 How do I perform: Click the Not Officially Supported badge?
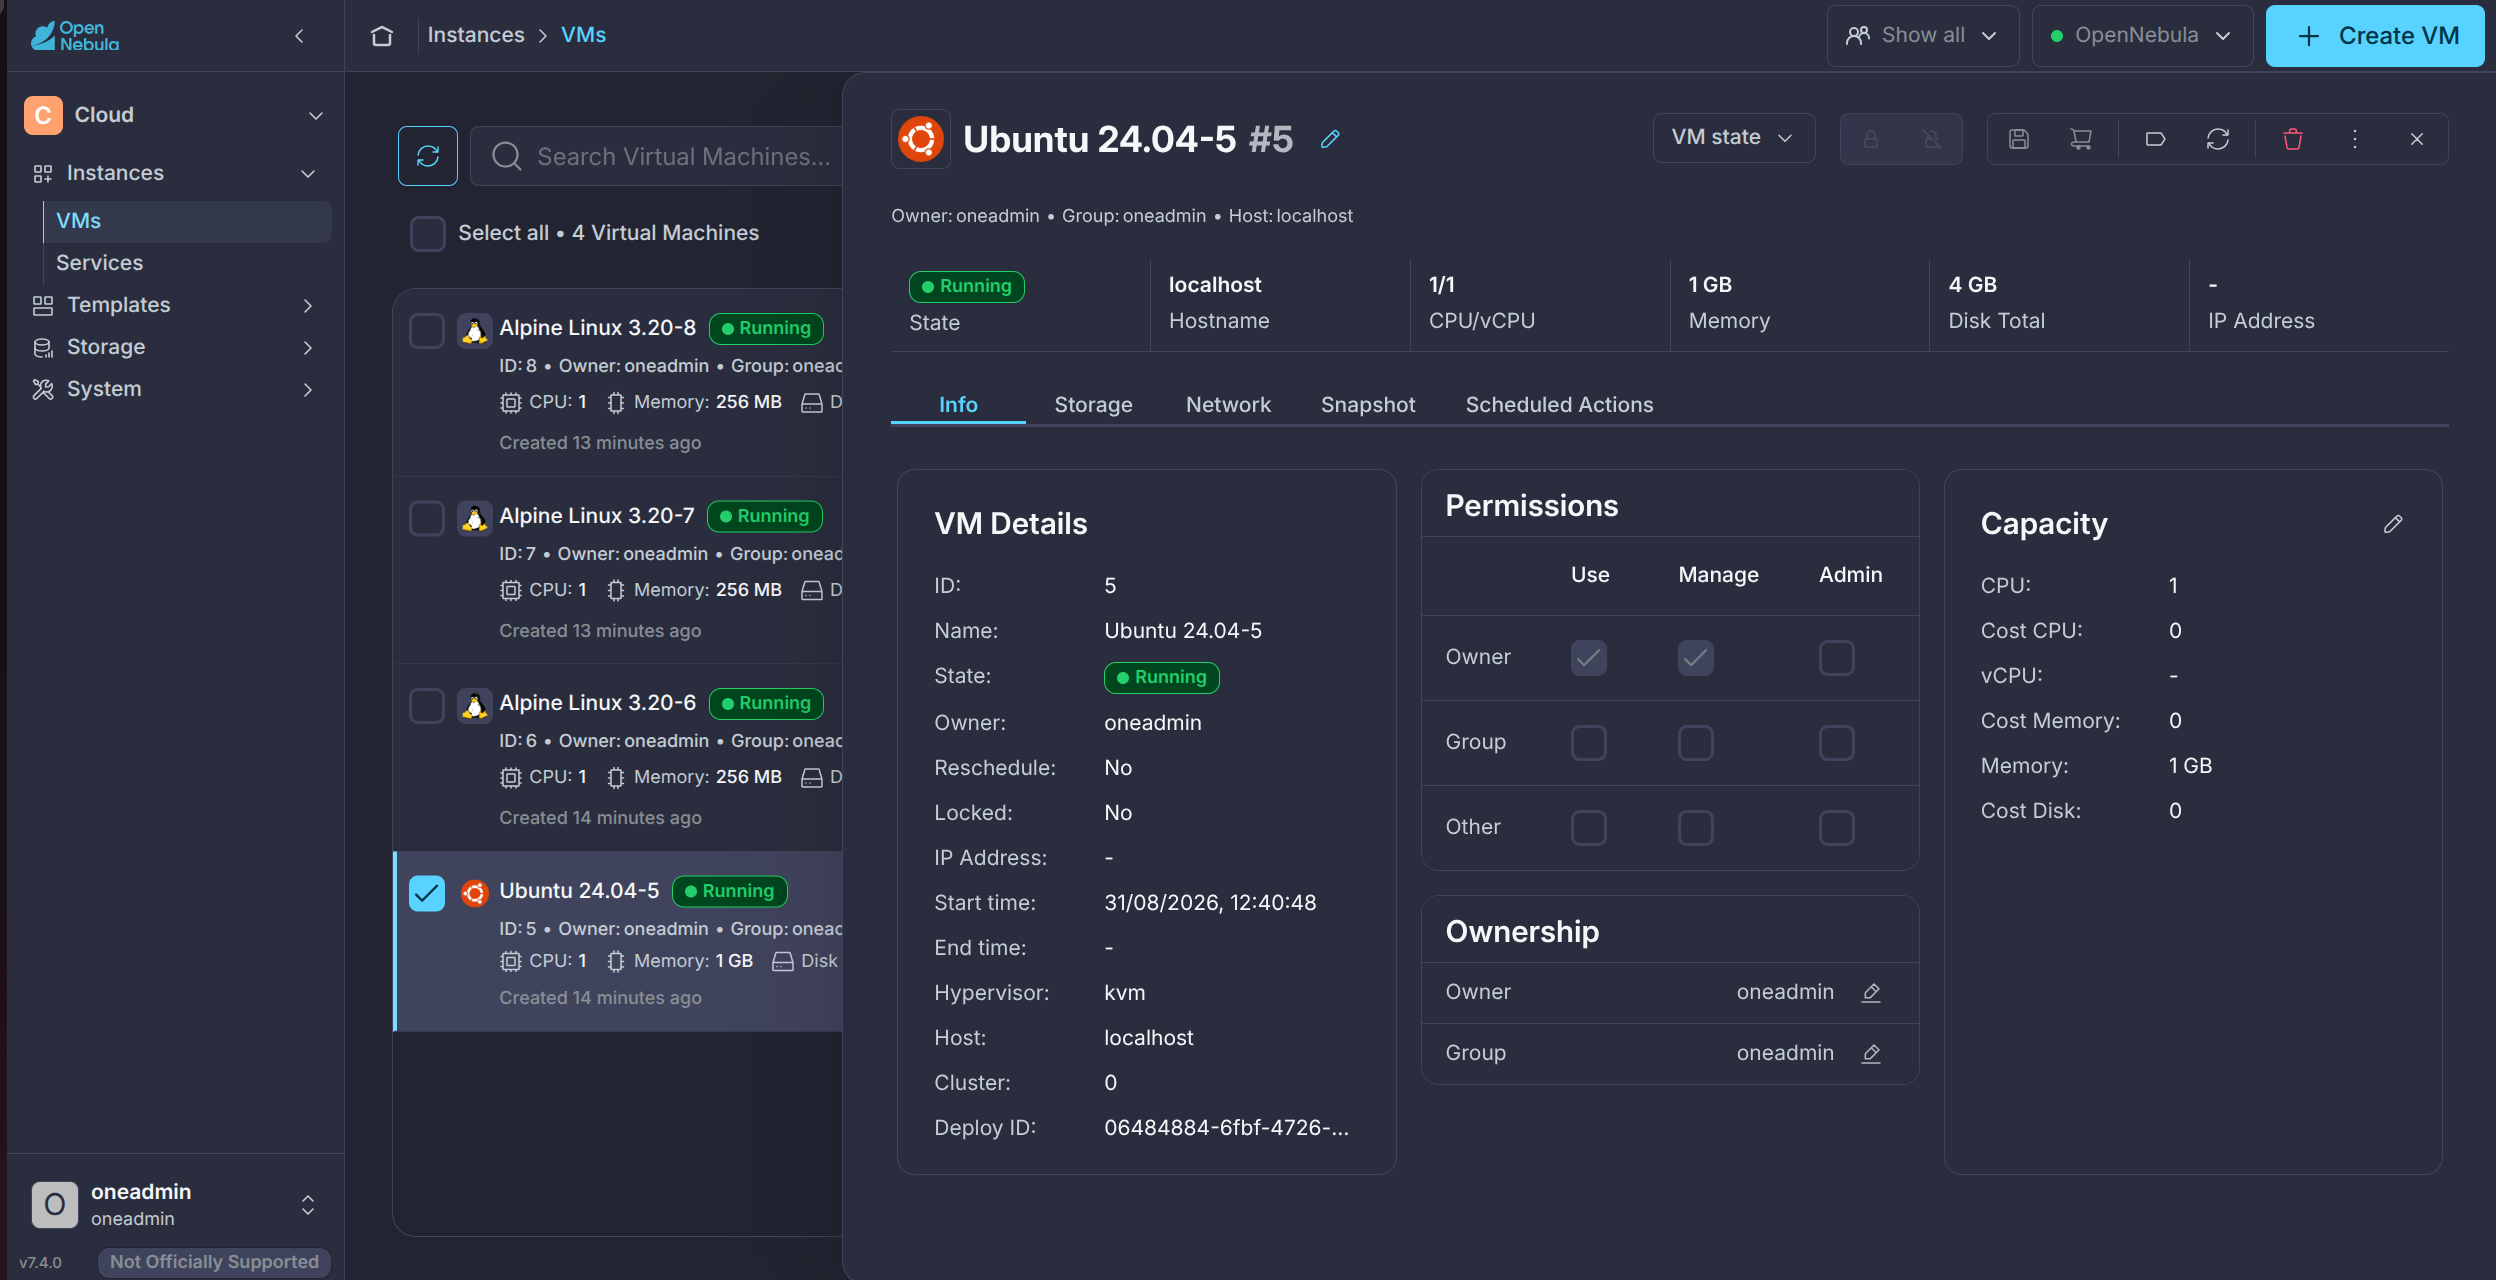214,1262
